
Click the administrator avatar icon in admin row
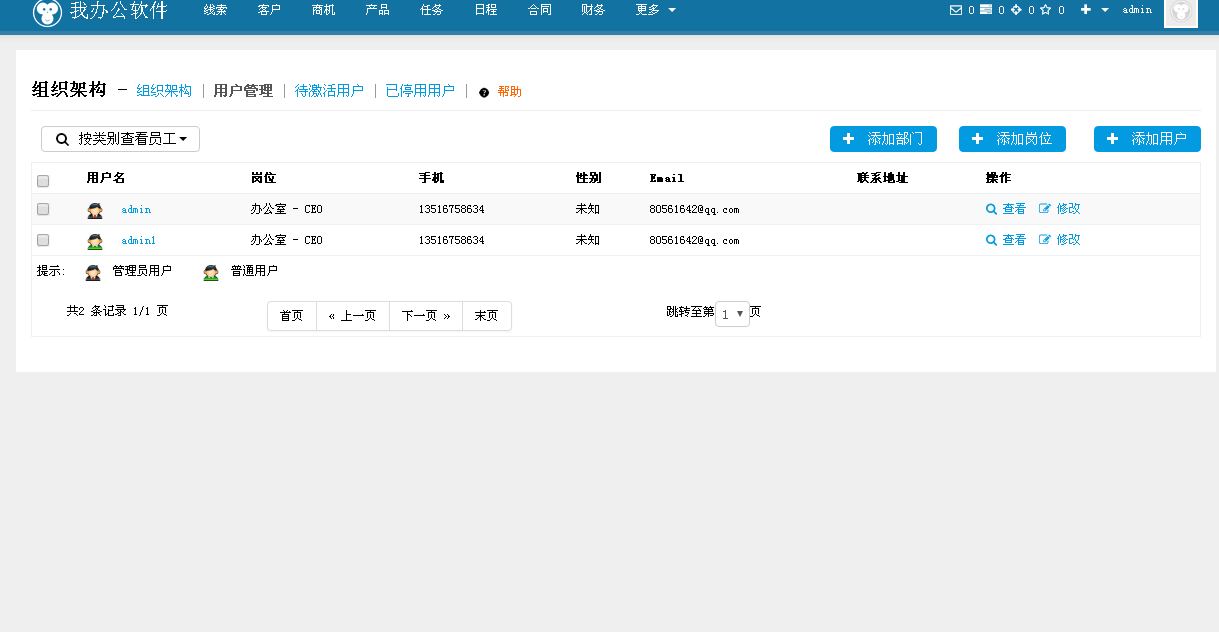coord(95,210)
